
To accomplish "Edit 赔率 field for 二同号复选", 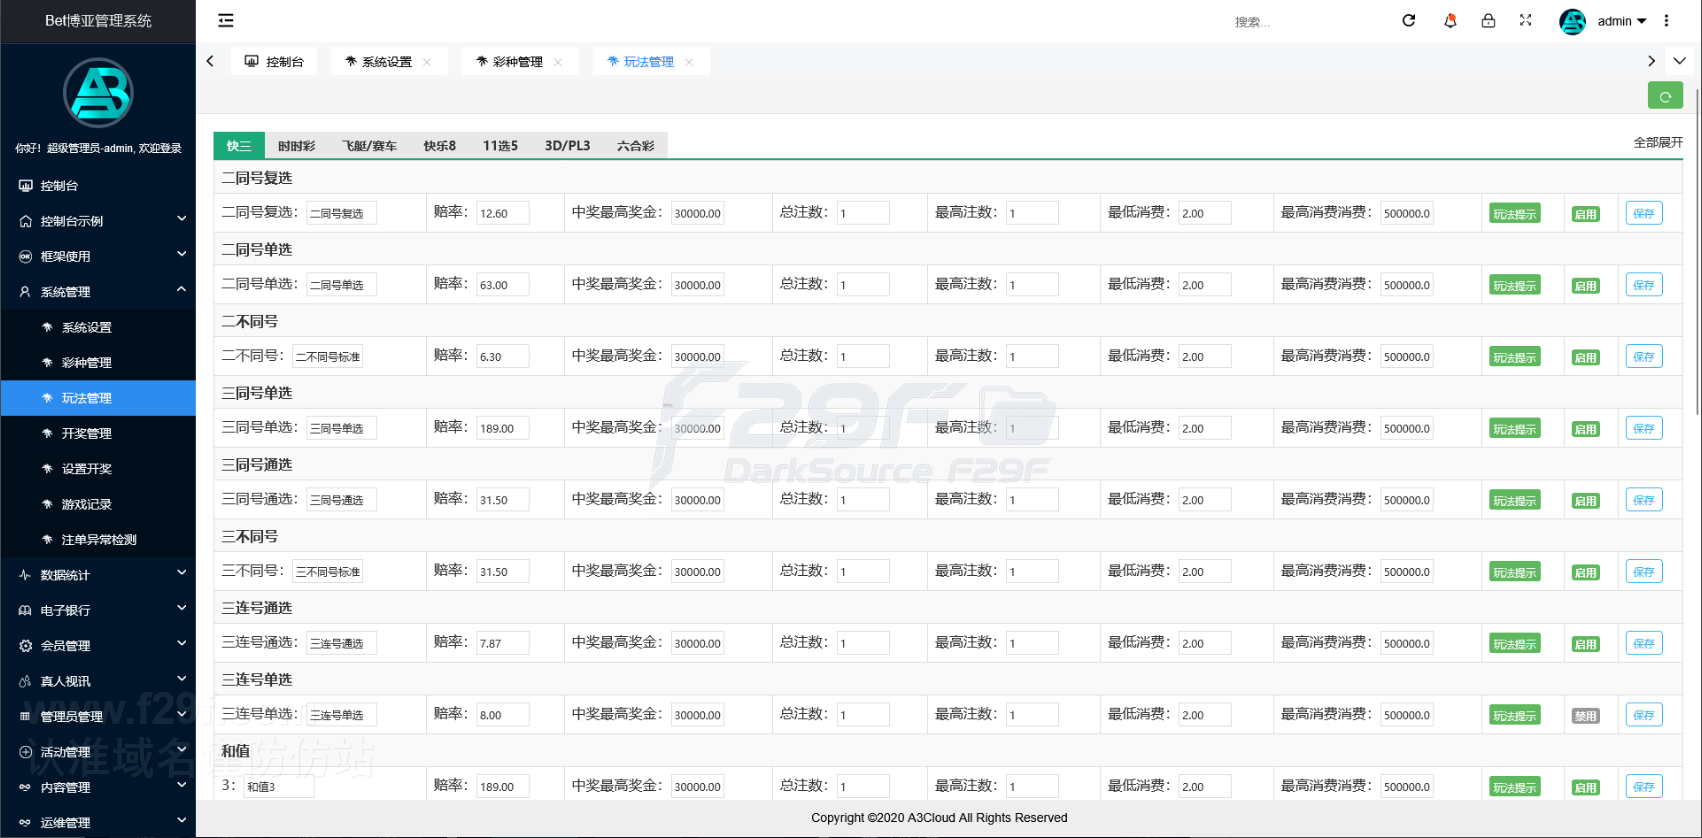I will click(502, 213).
